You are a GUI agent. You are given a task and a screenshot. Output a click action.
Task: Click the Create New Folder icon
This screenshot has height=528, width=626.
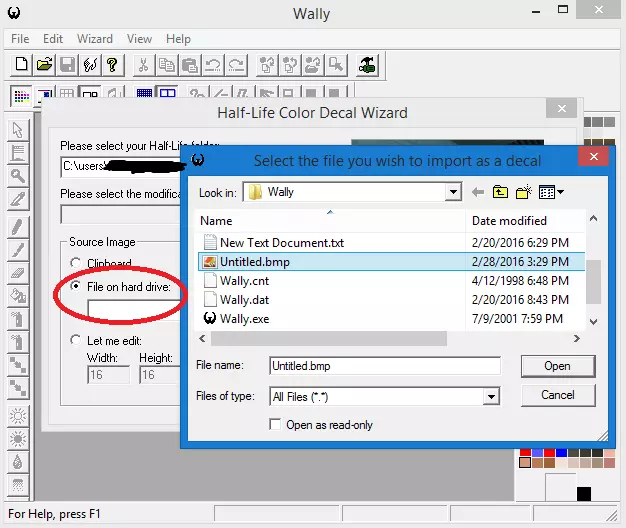(523, 192)
